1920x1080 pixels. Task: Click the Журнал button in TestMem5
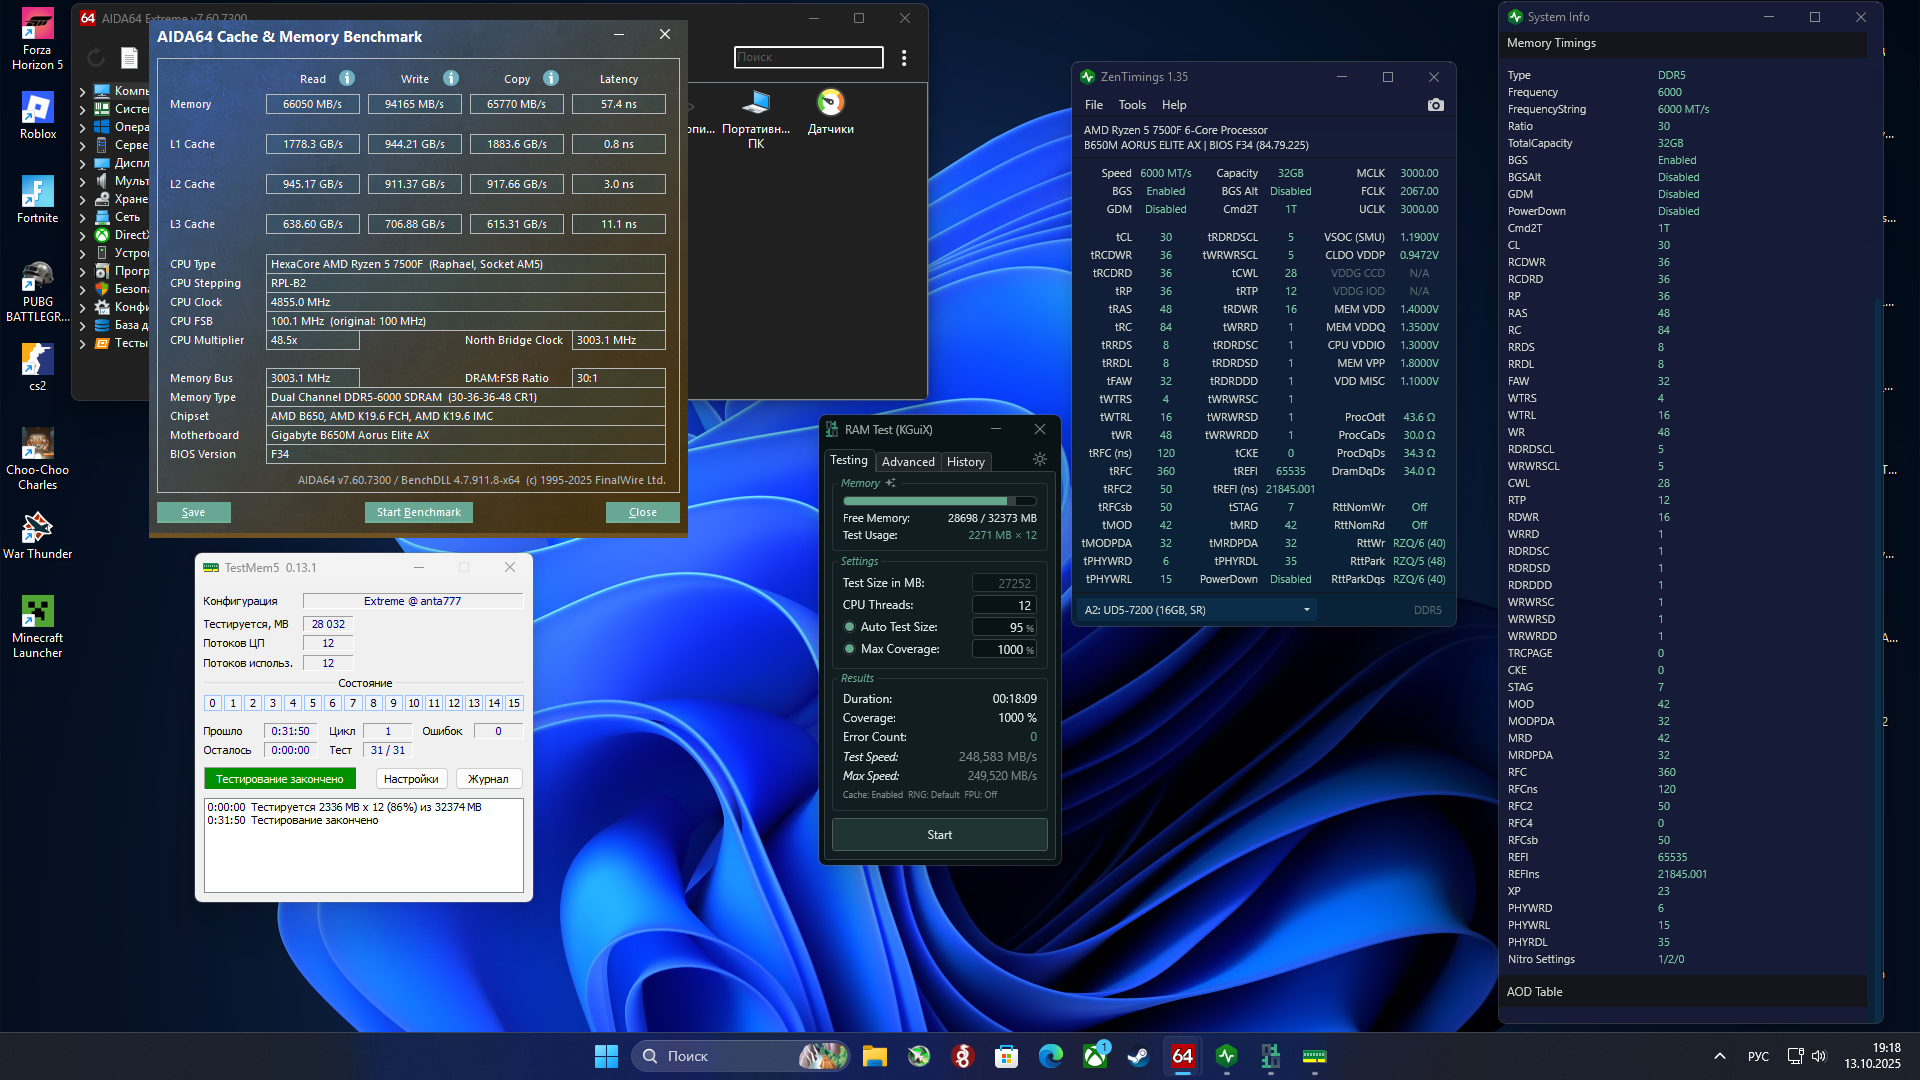pyautogui.click(x=488, y=779)
